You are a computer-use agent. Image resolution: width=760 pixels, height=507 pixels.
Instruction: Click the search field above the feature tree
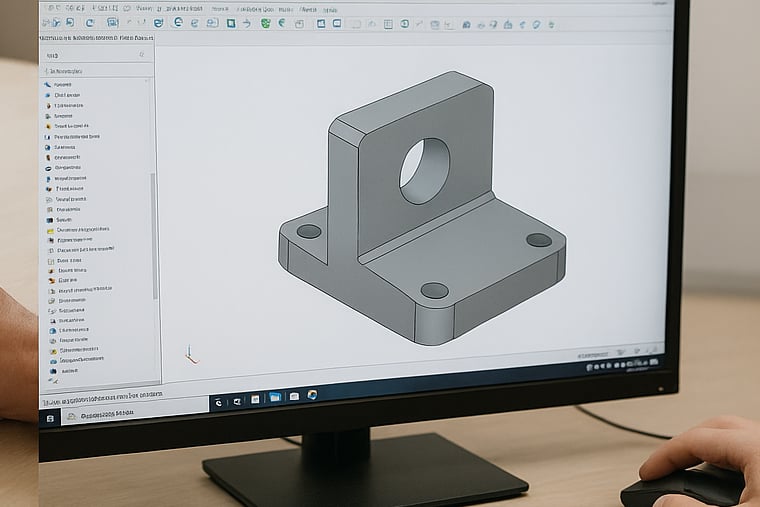point(96,55)
